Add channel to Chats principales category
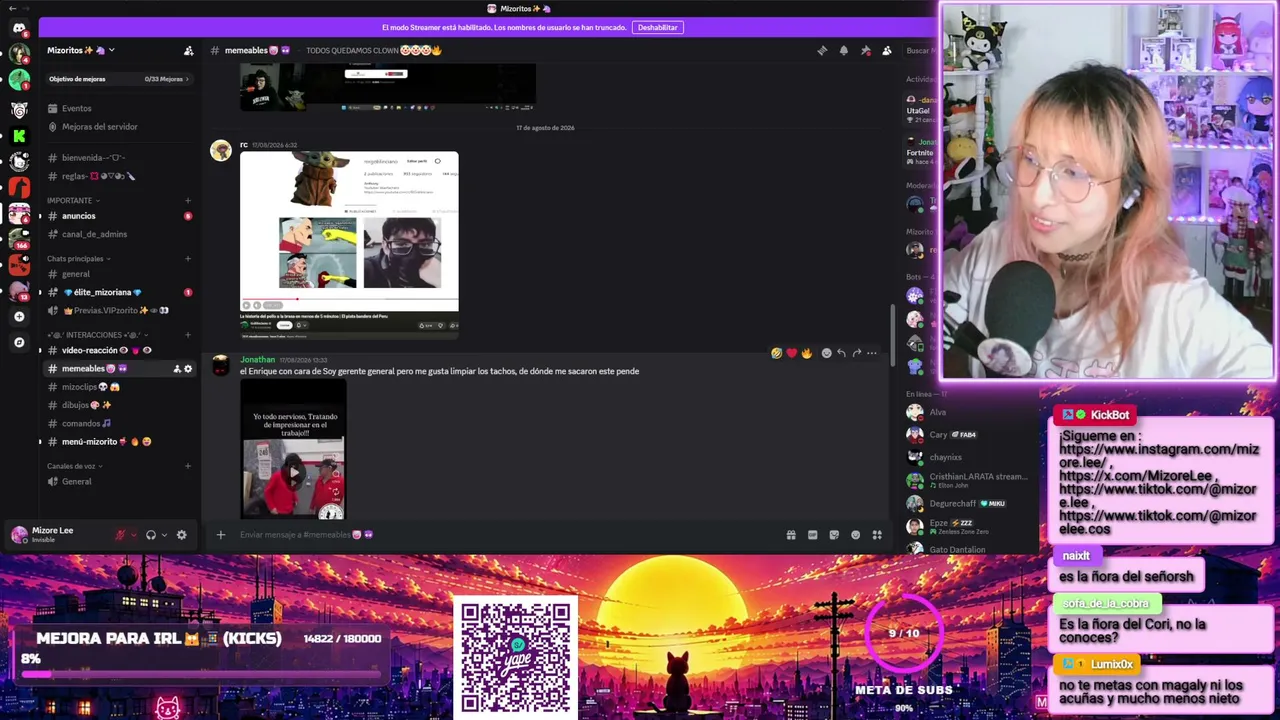 tap(187, 259)
